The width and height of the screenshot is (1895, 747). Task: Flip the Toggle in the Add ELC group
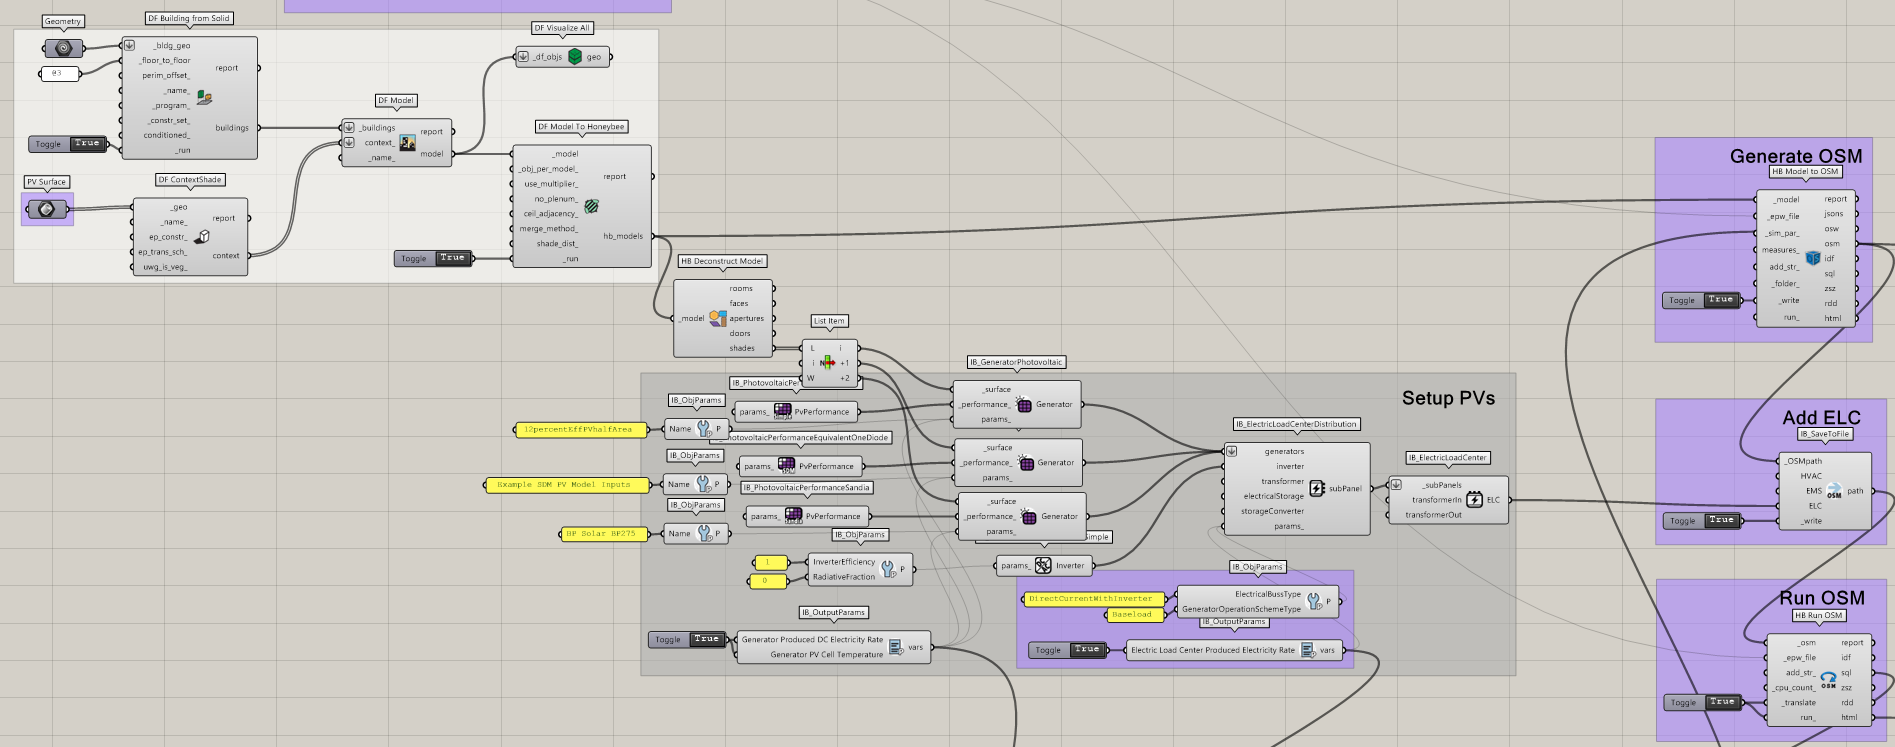pyautogui.click(x=1721, y=520)
